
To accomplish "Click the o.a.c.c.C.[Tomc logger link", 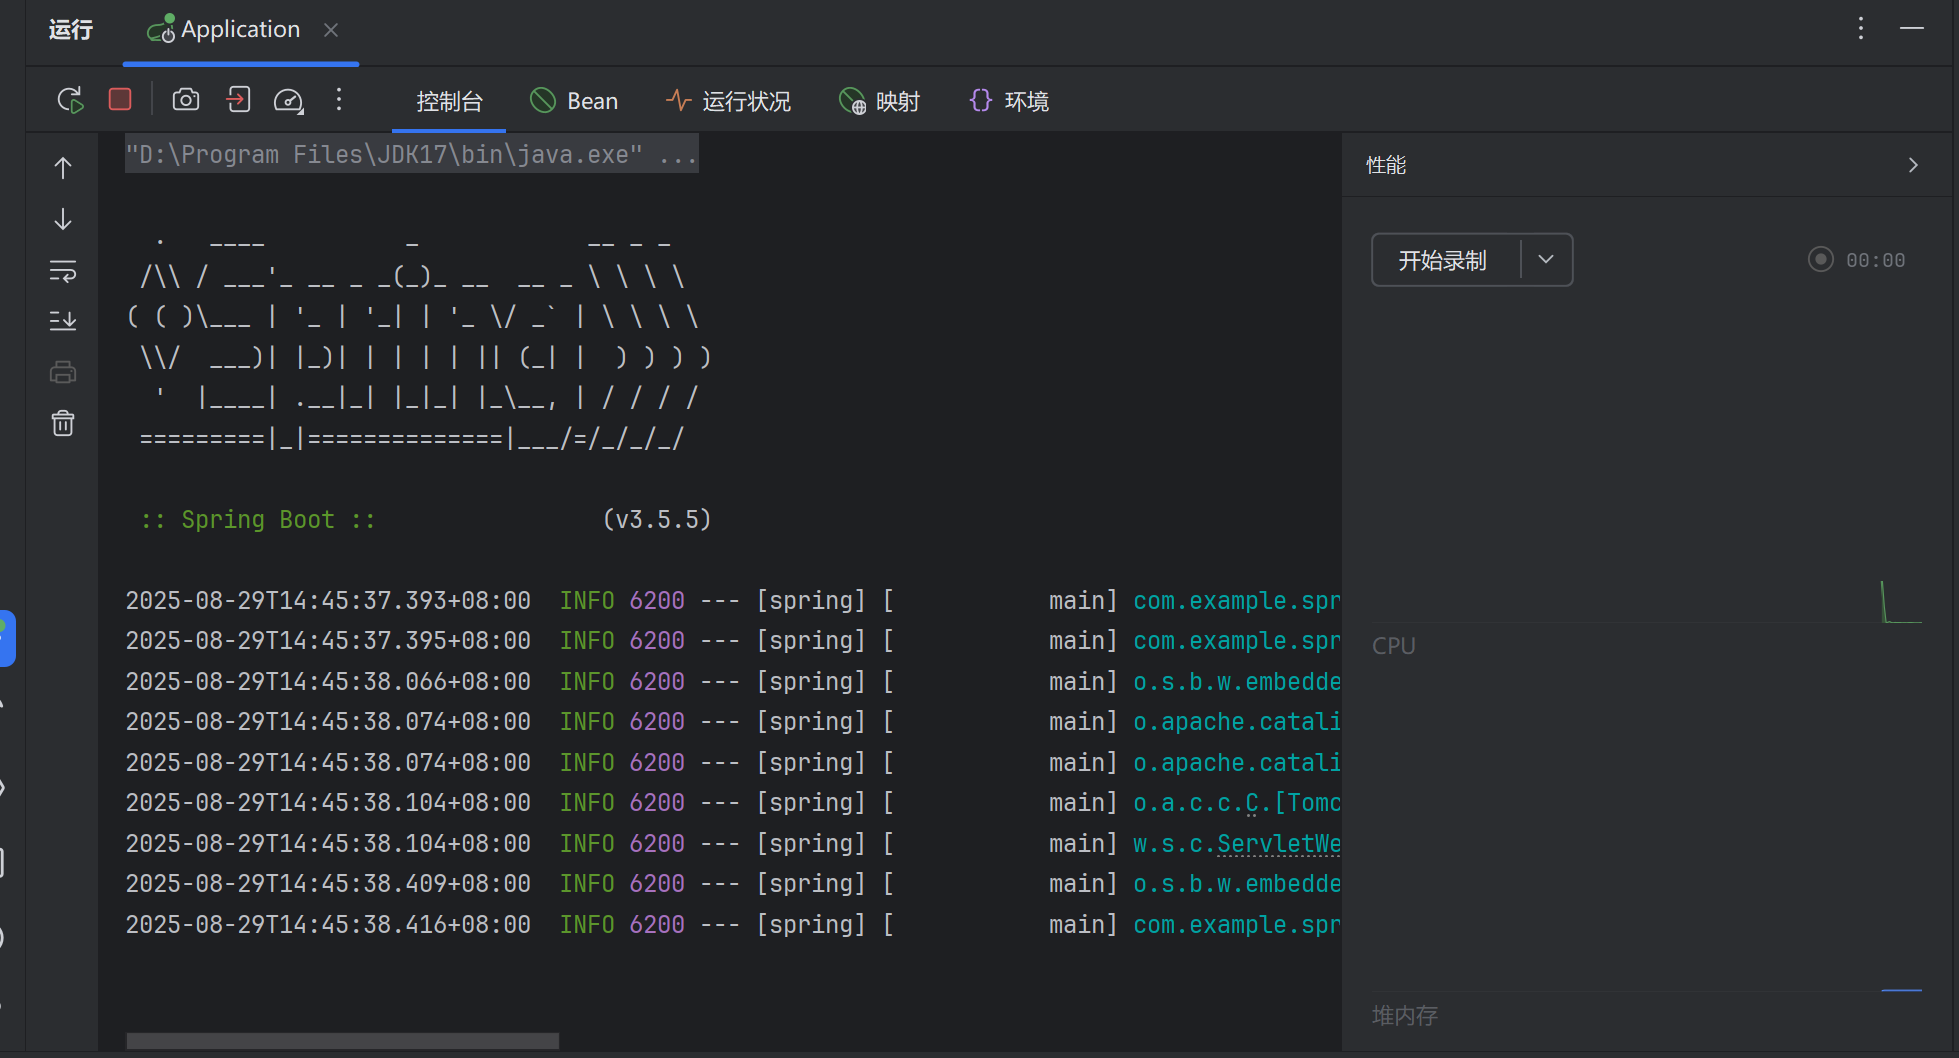I will coord(1236,803).
